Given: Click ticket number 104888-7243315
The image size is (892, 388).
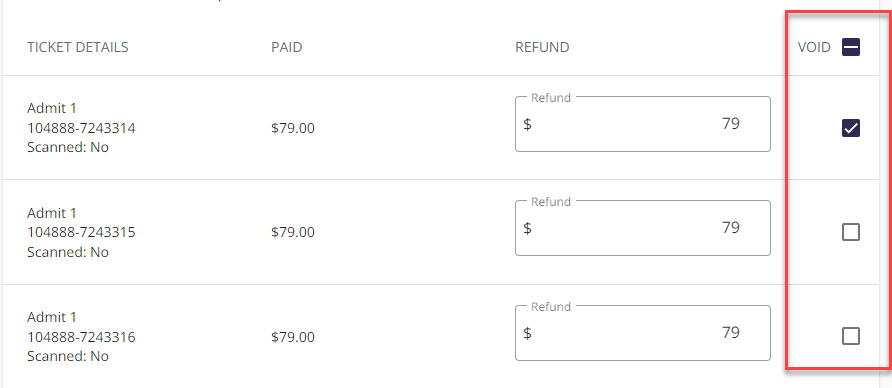Looking at the screenshot, I should 81,232.
